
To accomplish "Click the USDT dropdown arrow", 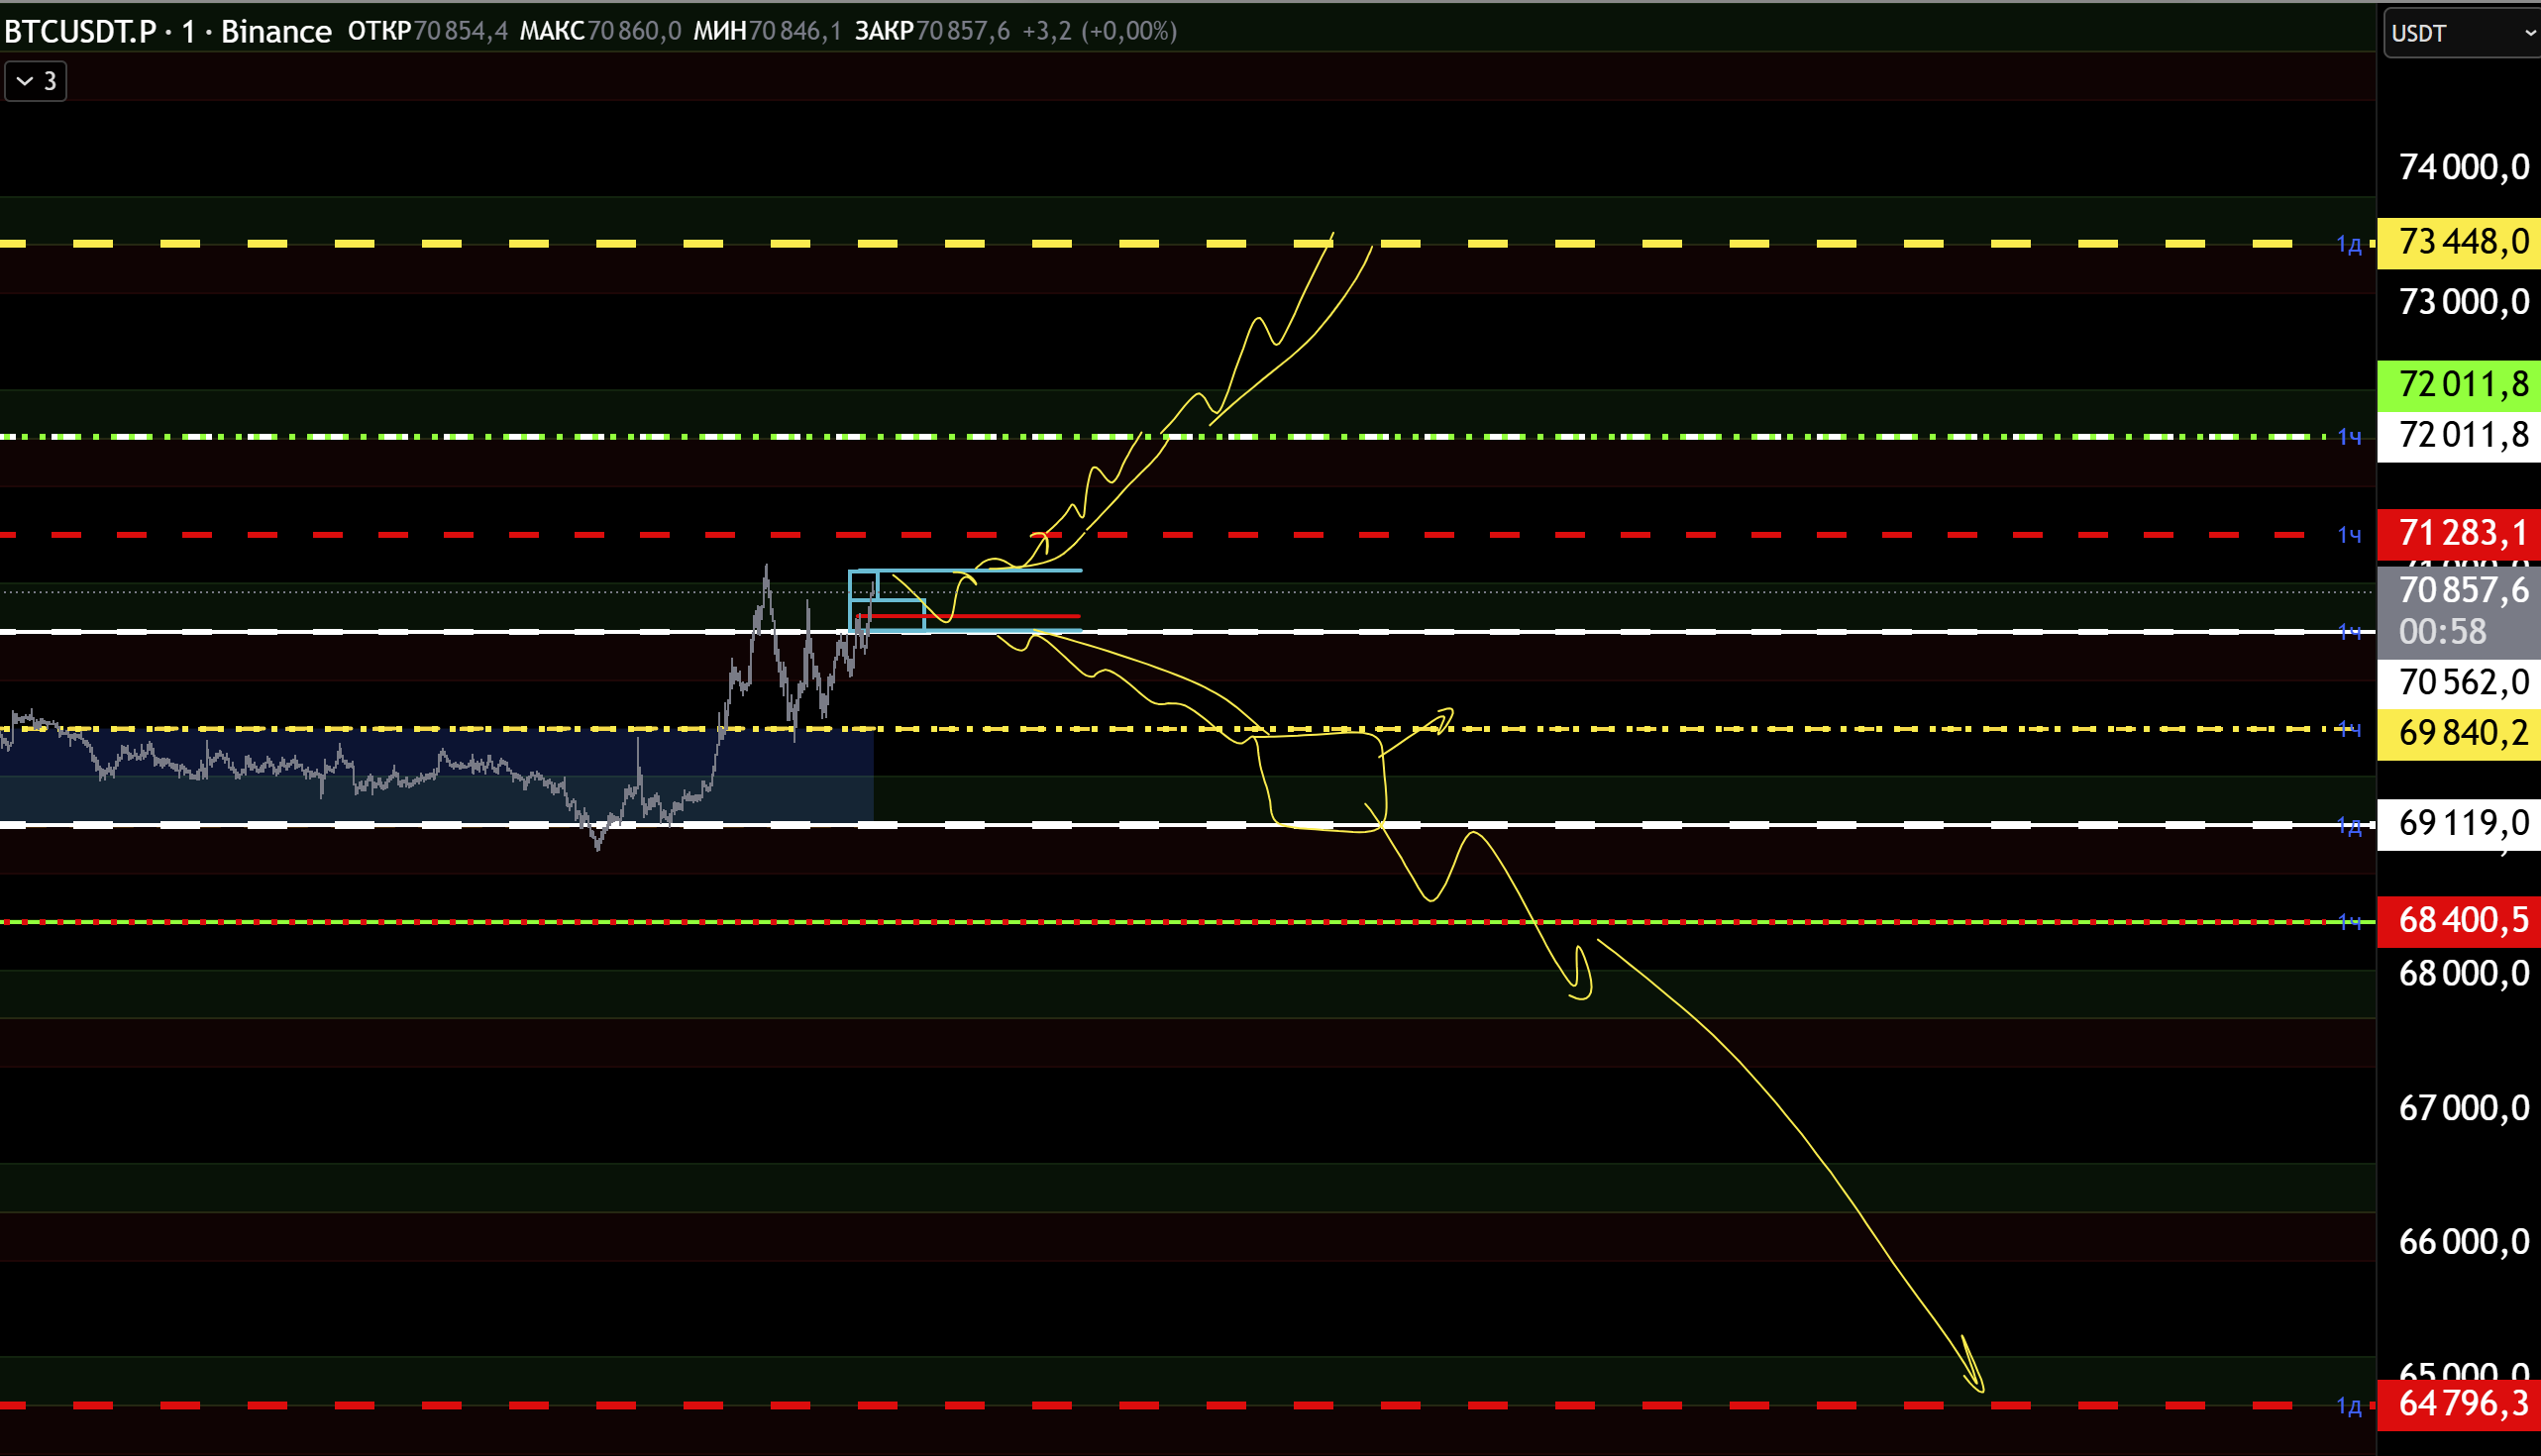I will [2529, 33].
